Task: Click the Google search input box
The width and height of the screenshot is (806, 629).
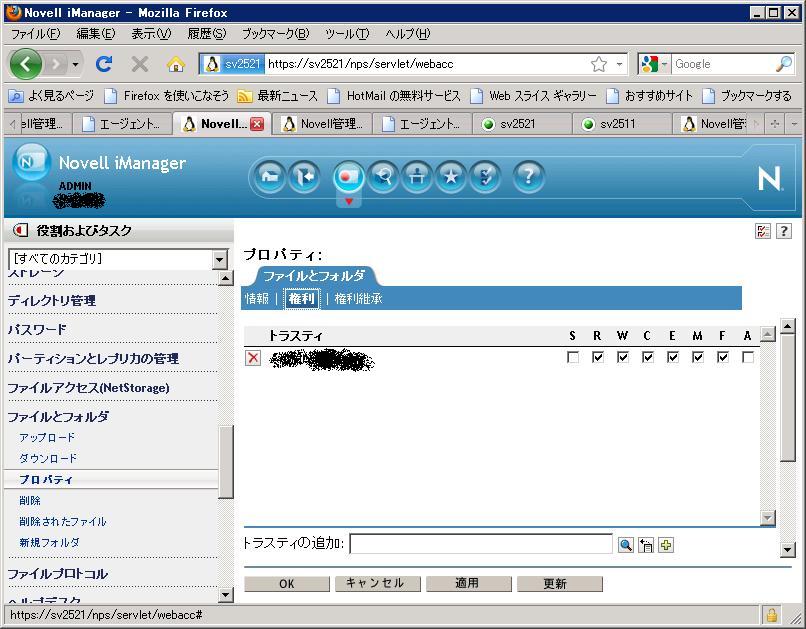Action: [723, 64]
